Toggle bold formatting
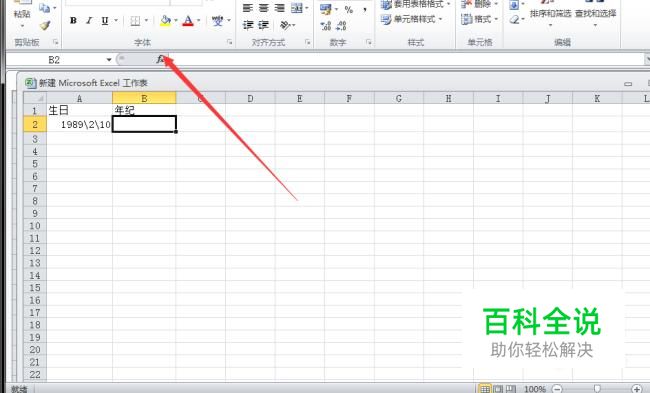This screenshot has height=393, width=650. [73, 21]
